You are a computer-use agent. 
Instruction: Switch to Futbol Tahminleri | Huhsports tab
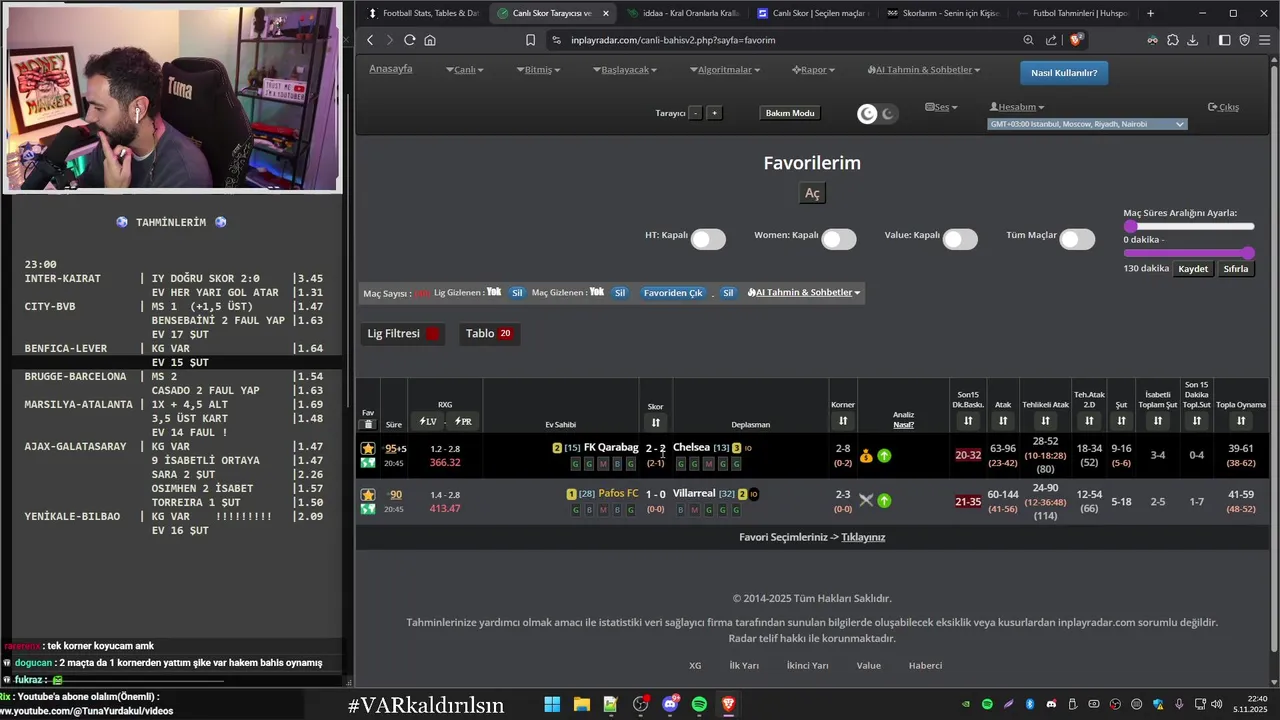pos(1073,13)
